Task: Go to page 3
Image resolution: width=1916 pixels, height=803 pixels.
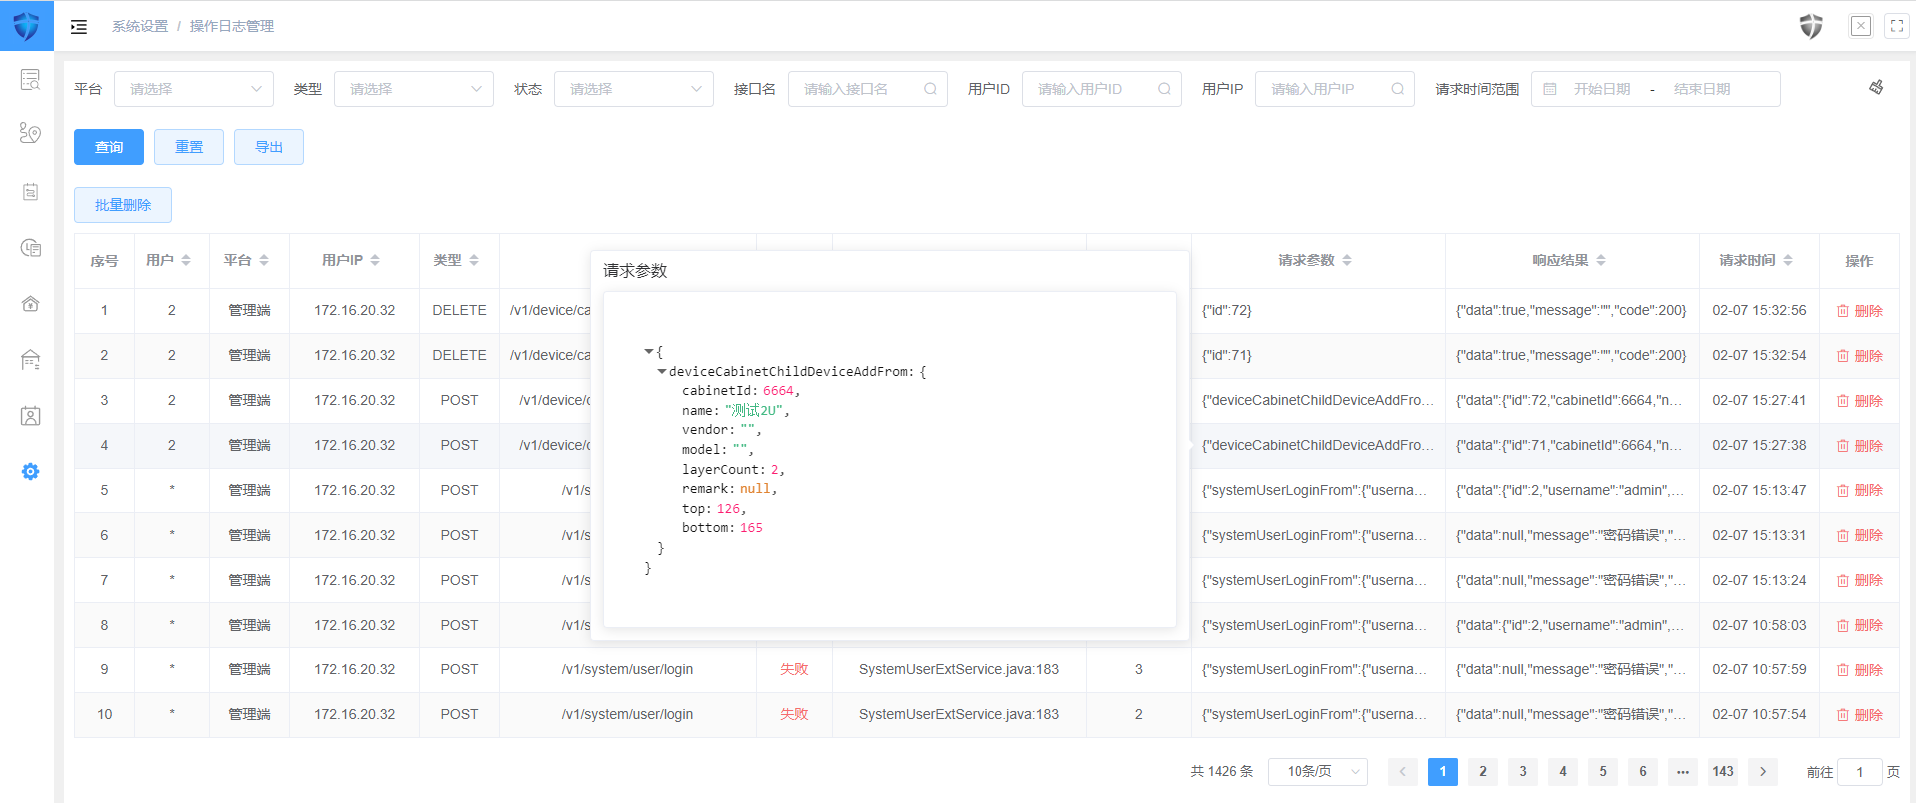Action: coord(1523,771)
